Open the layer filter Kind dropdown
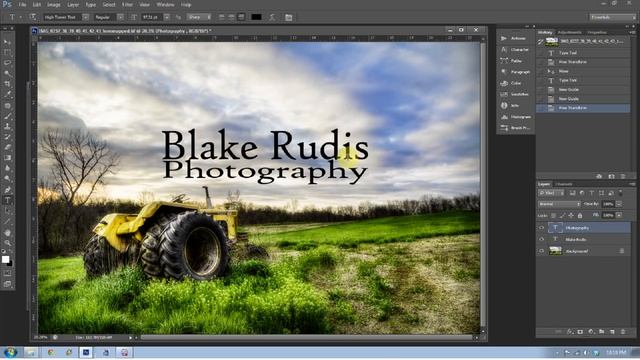 pyautogui.click(x=551, y=193)
